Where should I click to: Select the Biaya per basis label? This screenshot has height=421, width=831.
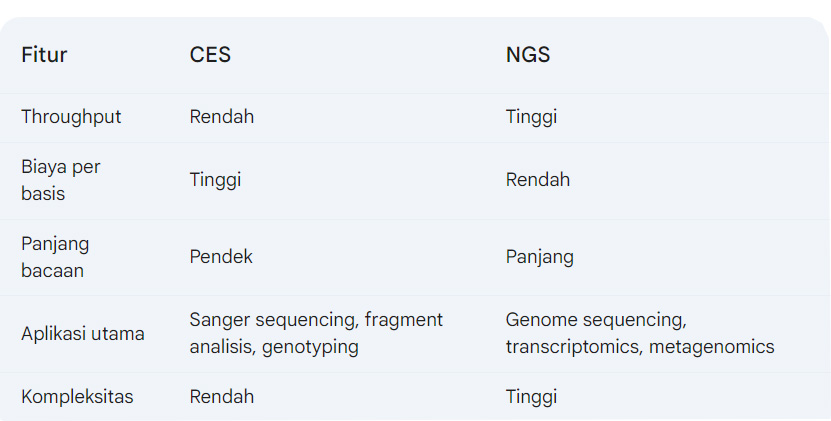point(61,180)
